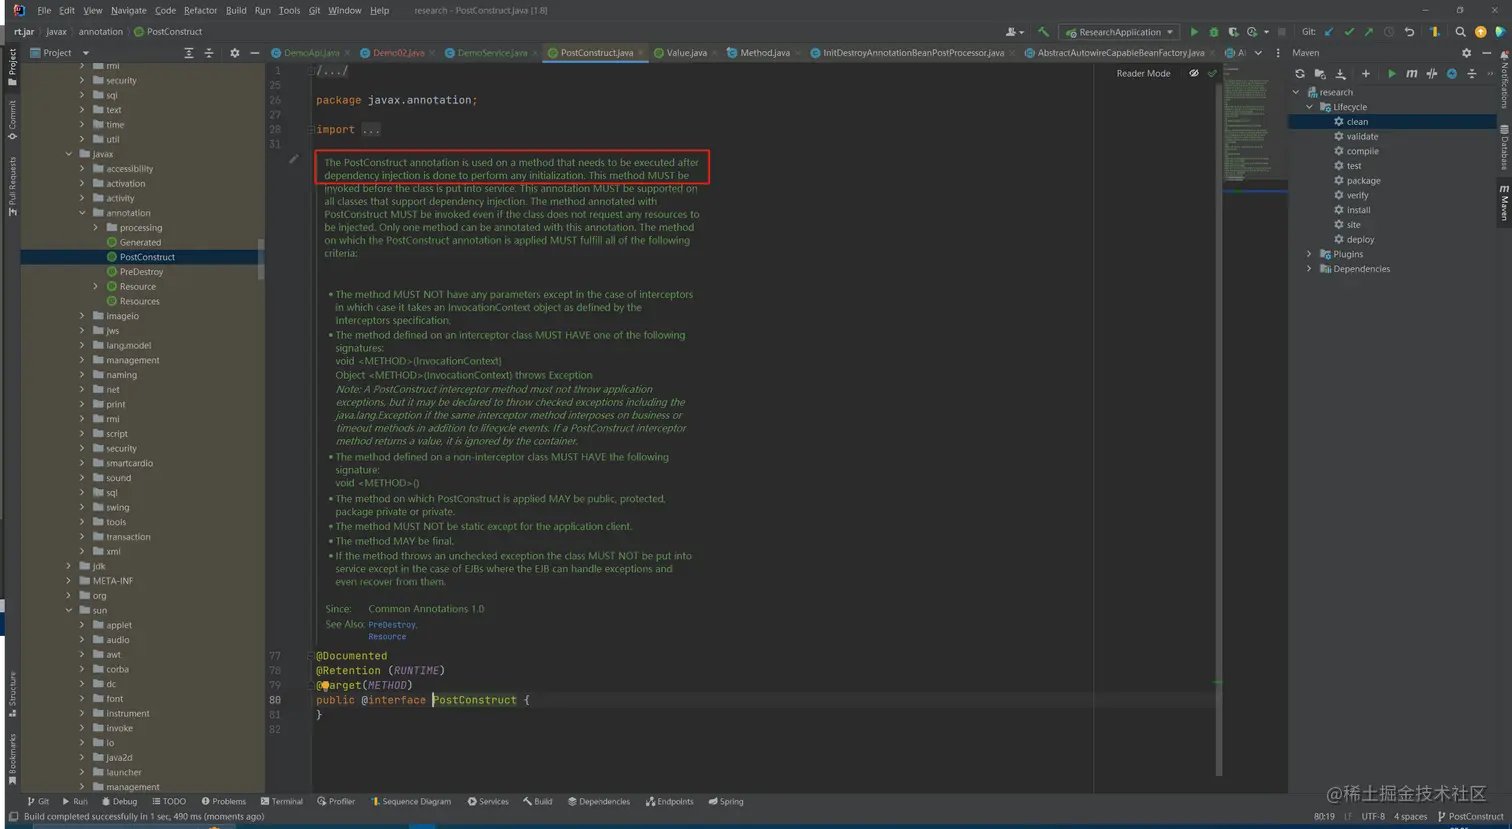This screenshot has height=829, width=1512.
Task: Build project using the hammer icon
Action: coord(1043,32)
